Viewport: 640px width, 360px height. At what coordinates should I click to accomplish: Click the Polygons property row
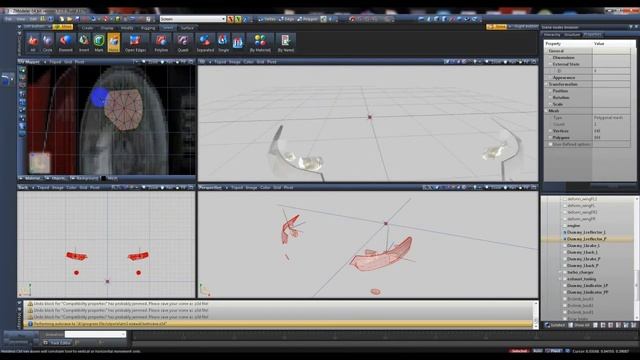click(587, 138)
